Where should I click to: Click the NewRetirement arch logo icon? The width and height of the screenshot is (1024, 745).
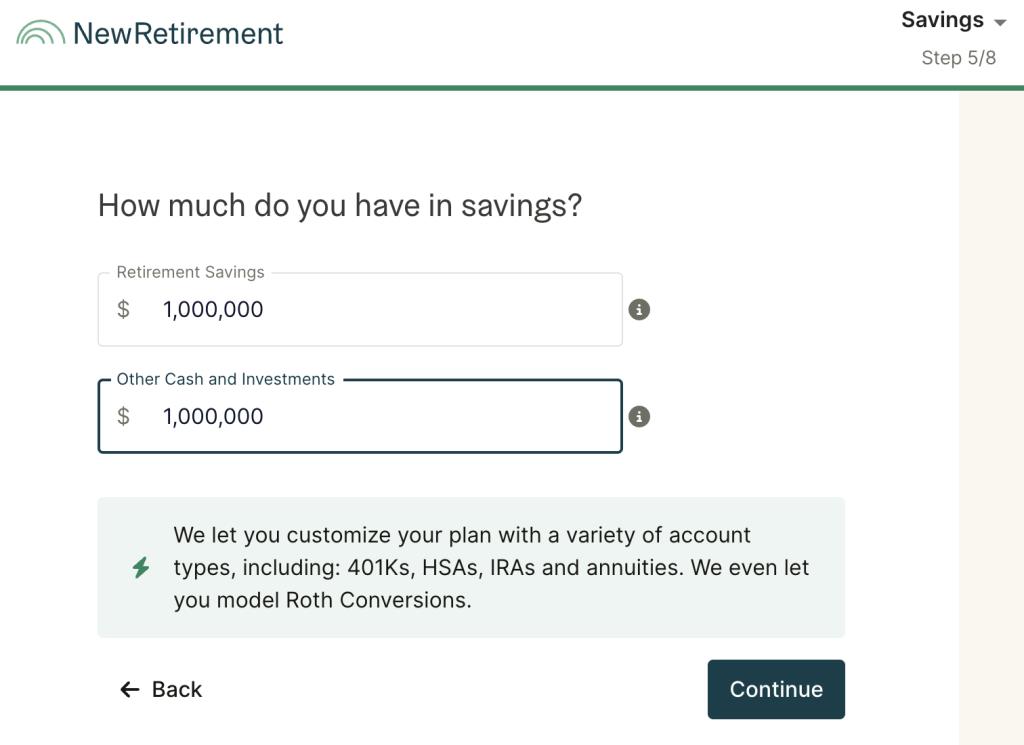tap(40, 33)
